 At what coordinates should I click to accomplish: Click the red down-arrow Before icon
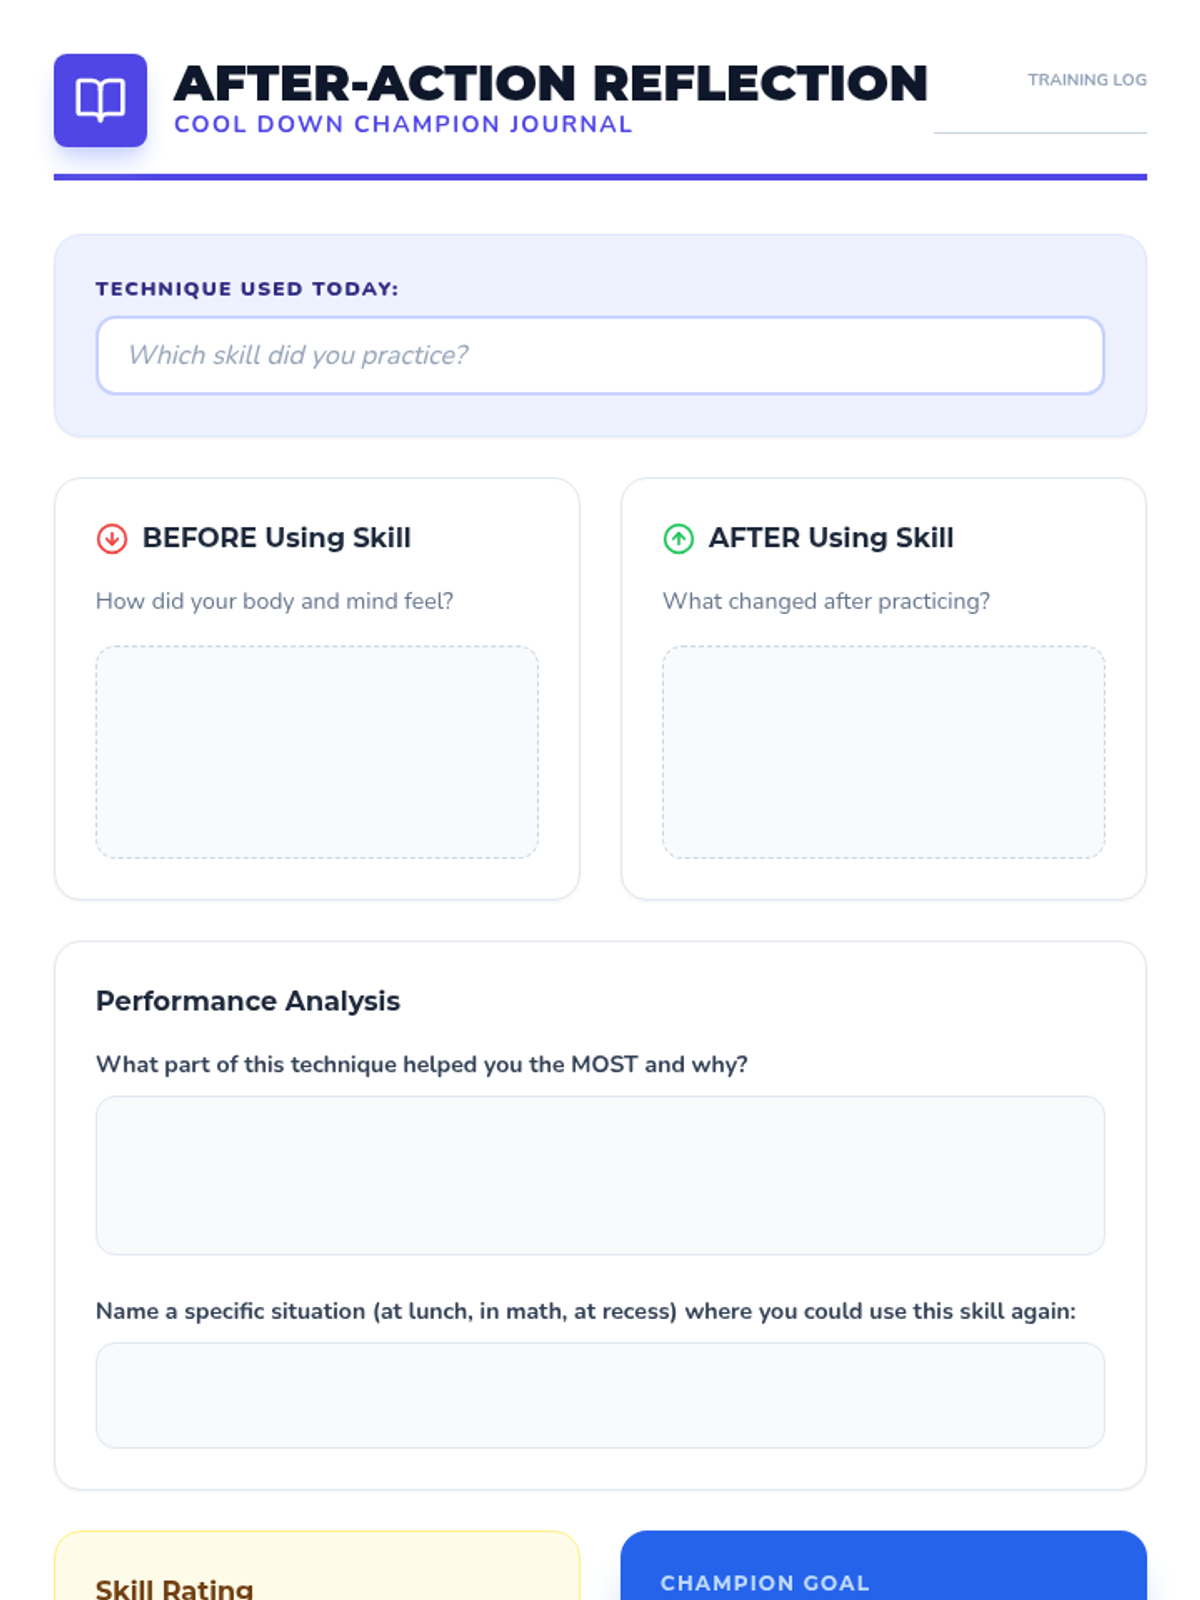112,539
